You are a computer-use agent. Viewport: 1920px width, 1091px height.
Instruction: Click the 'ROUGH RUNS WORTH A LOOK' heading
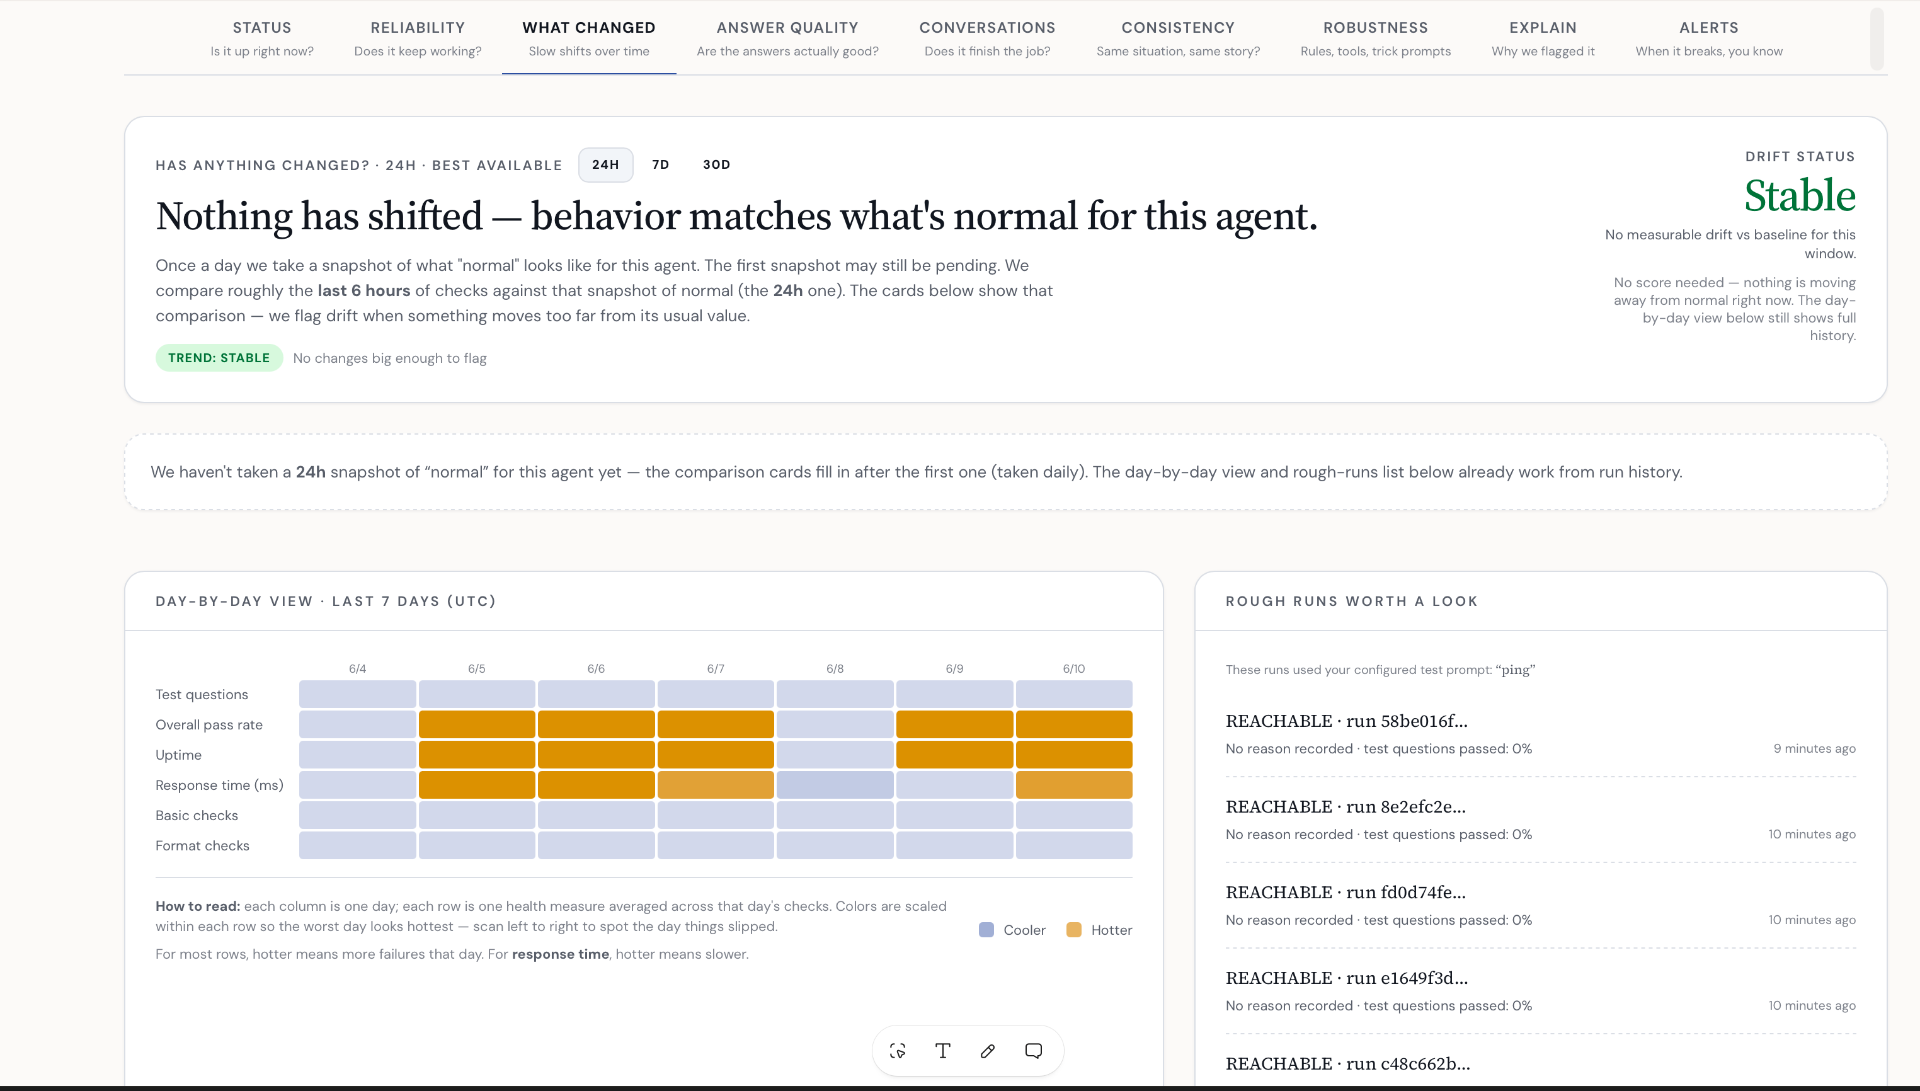[1352, 601]
